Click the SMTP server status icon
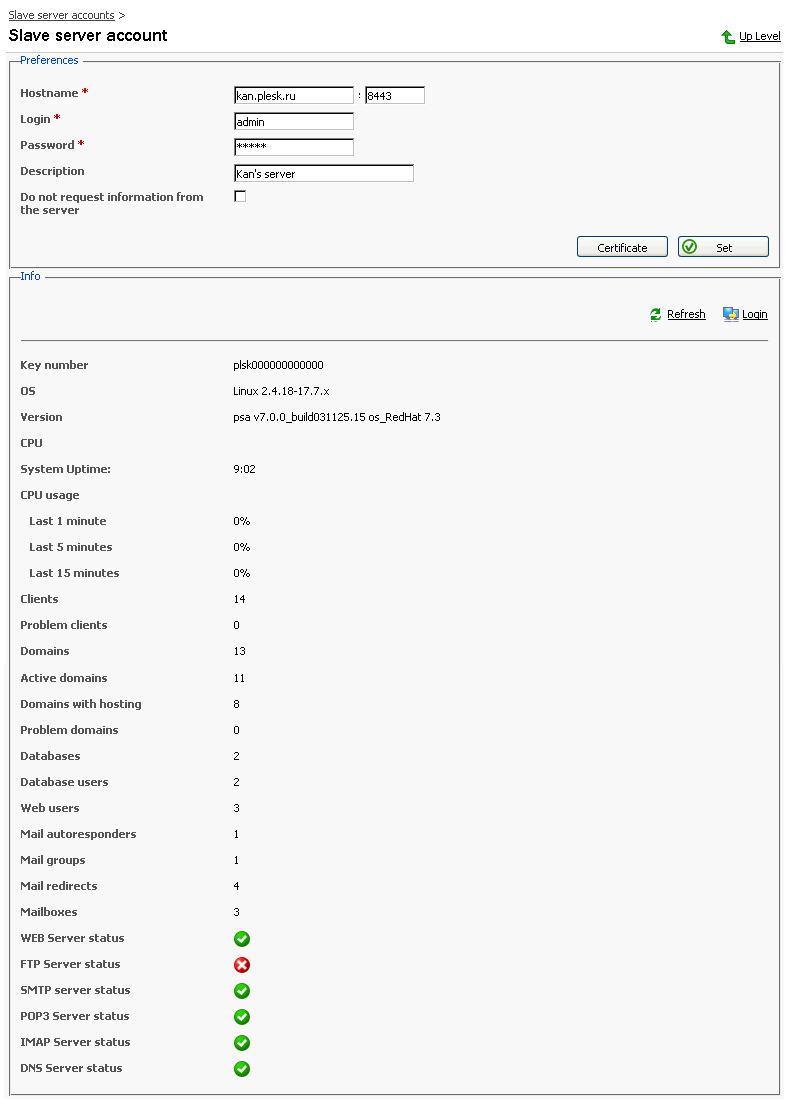Viewport: 791px width, 1101px height. 242,991
